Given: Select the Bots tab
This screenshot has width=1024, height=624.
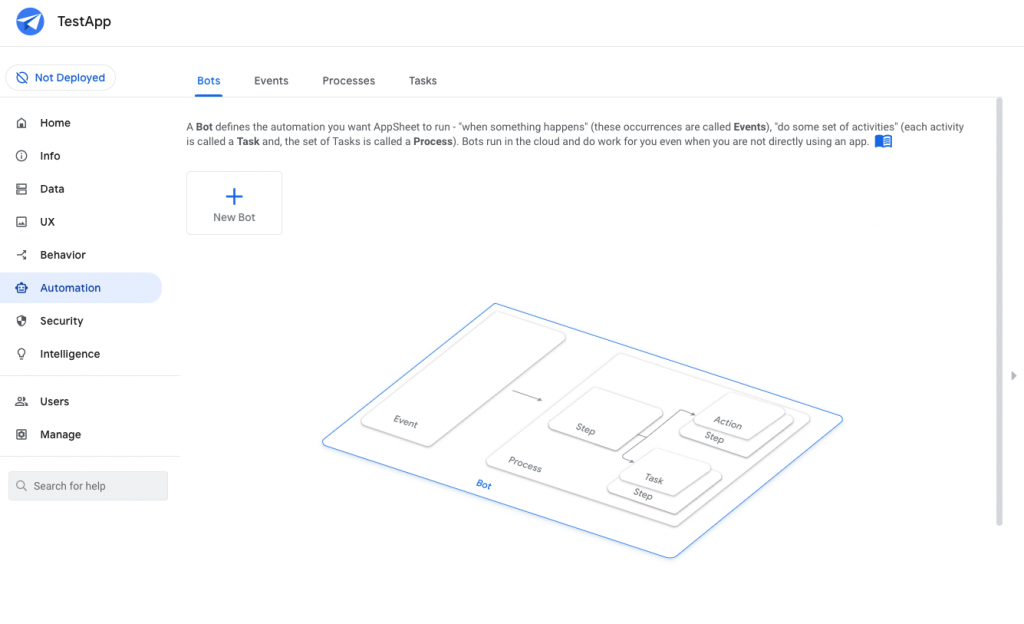Looking at the screenshot, I should point(208,80).
